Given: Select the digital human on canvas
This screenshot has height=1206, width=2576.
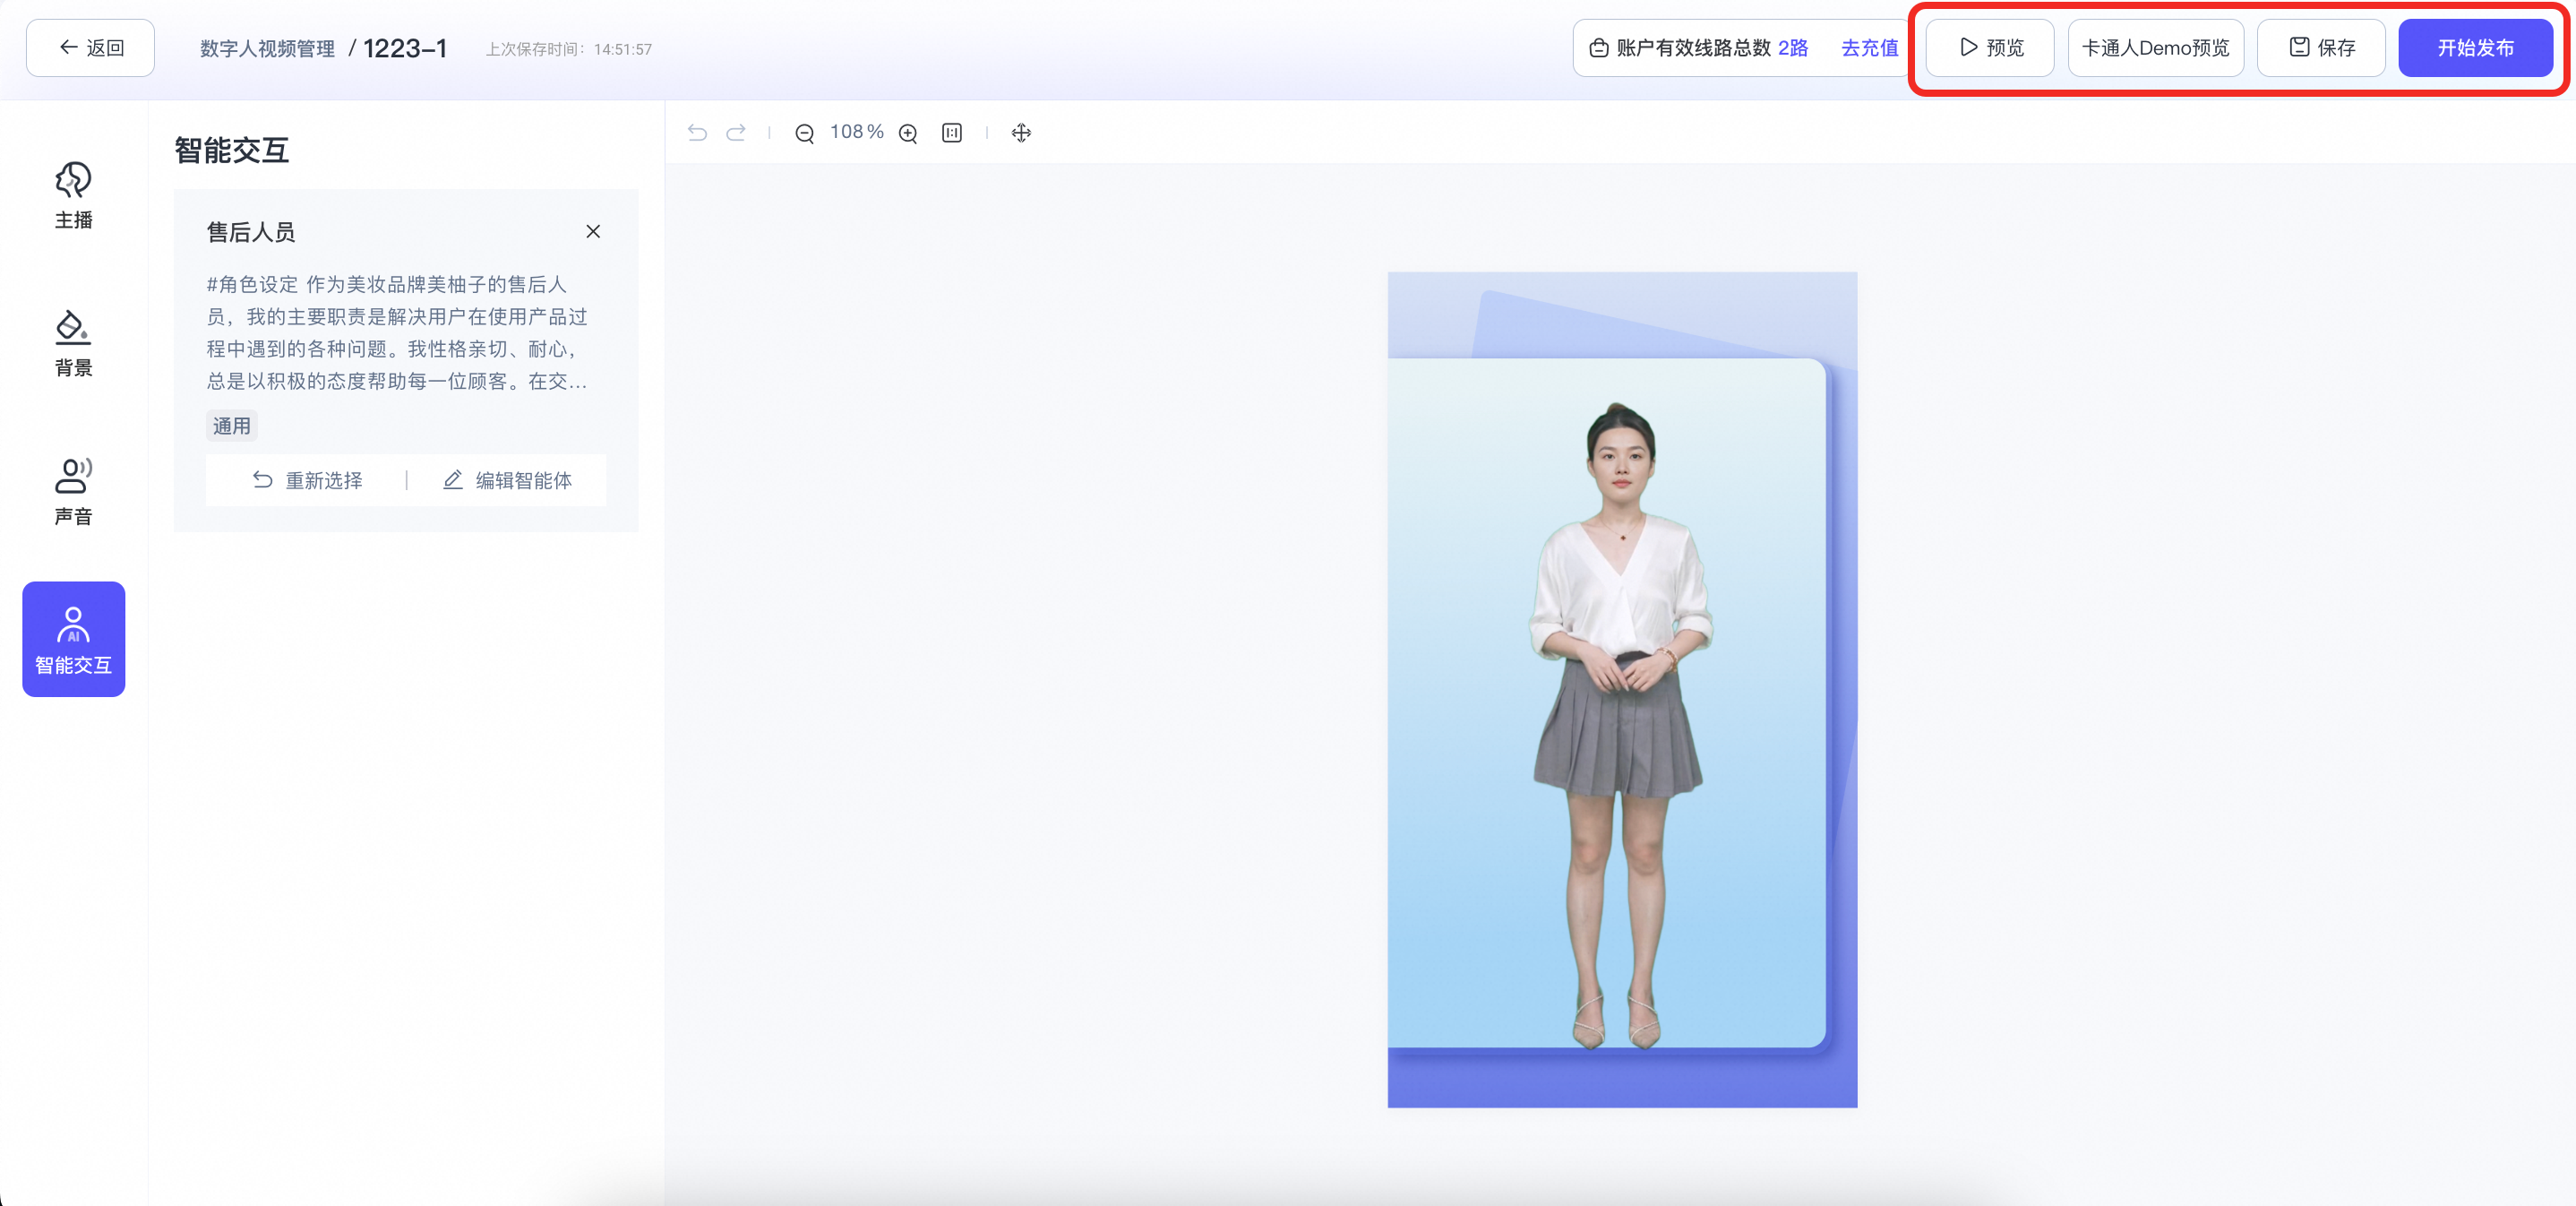Looking at the screenshot, I should [x=1620, y=725].
